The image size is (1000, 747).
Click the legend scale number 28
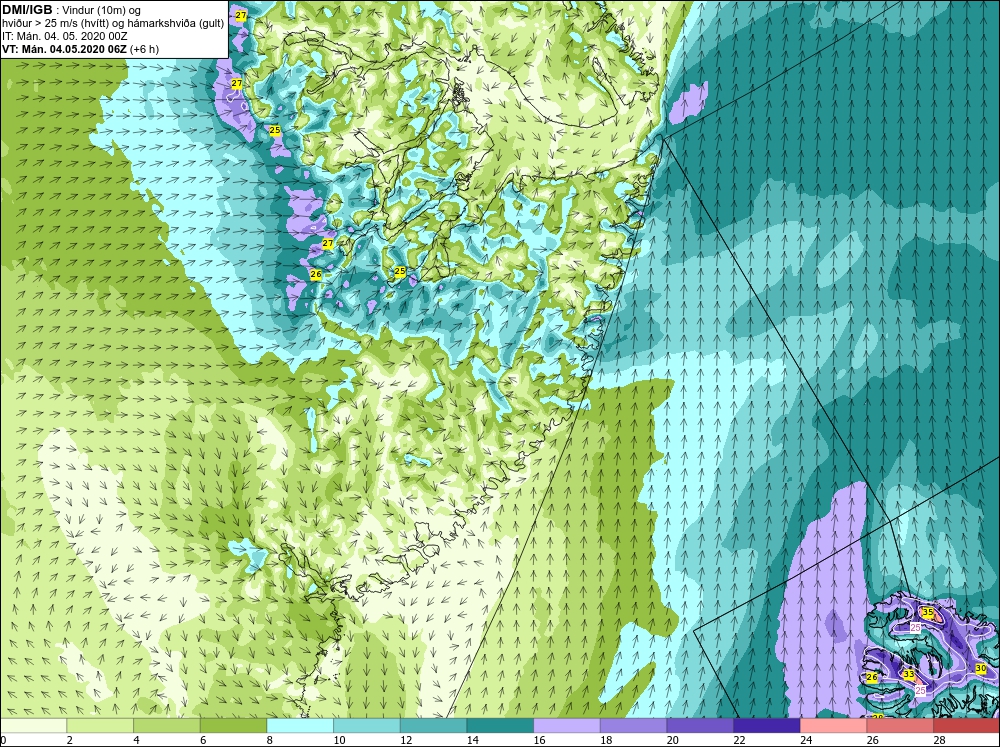pyautogui.click(x=939, y=740)
